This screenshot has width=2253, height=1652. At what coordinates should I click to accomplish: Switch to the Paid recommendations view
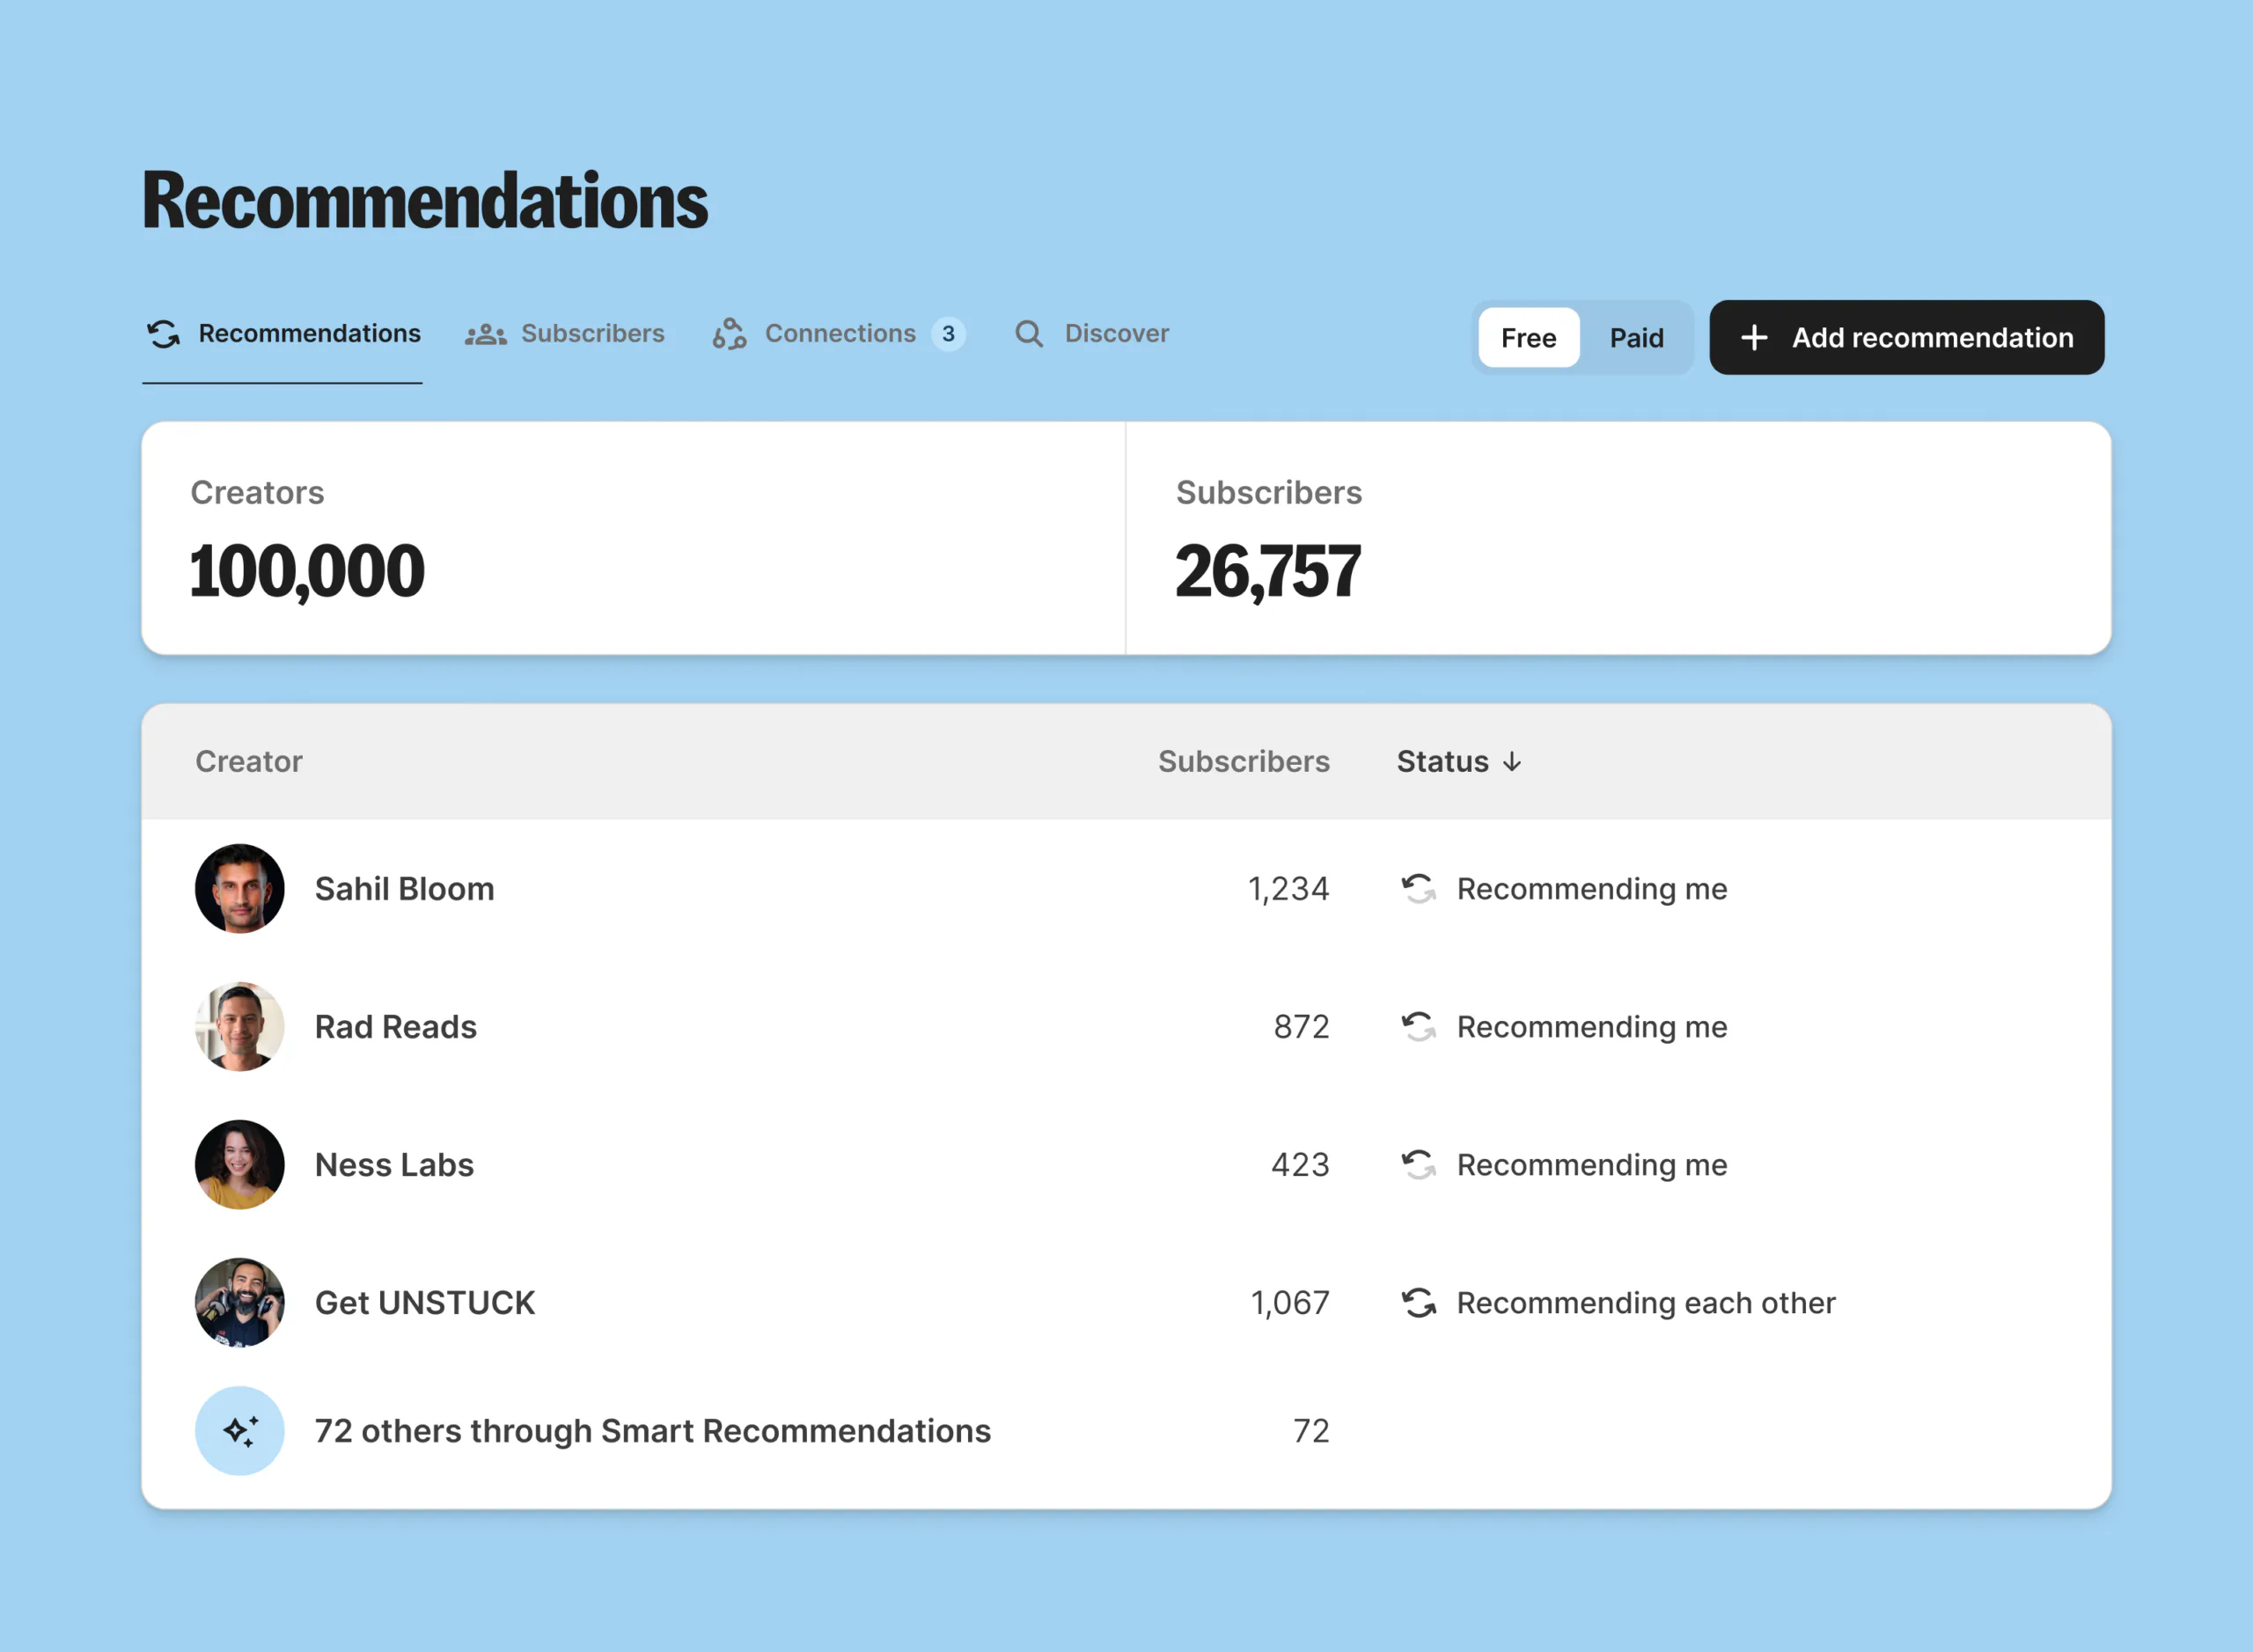click(1636, 338)
